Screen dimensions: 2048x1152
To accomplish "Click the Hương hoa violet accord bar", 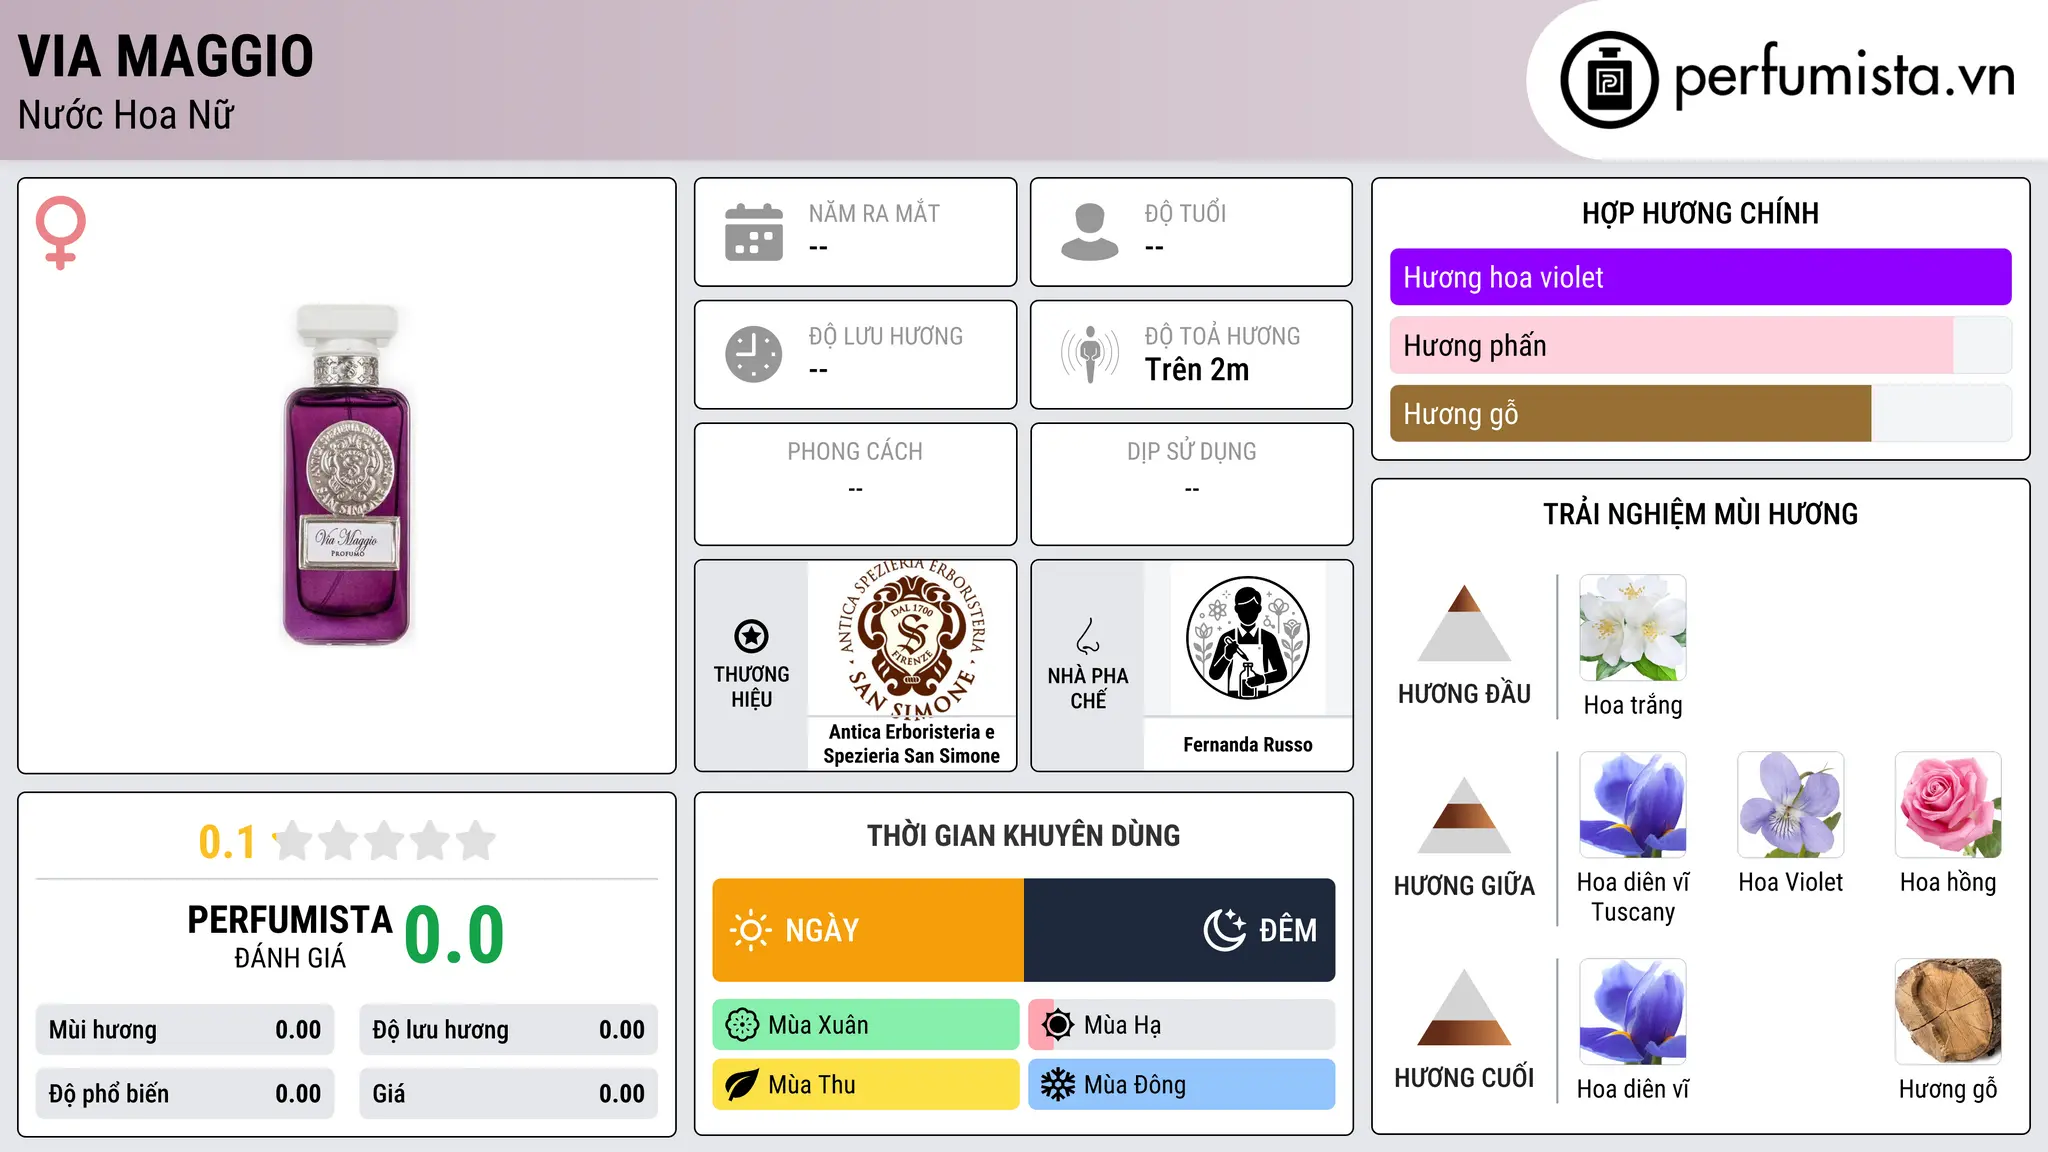I will tap(1701, 277).
